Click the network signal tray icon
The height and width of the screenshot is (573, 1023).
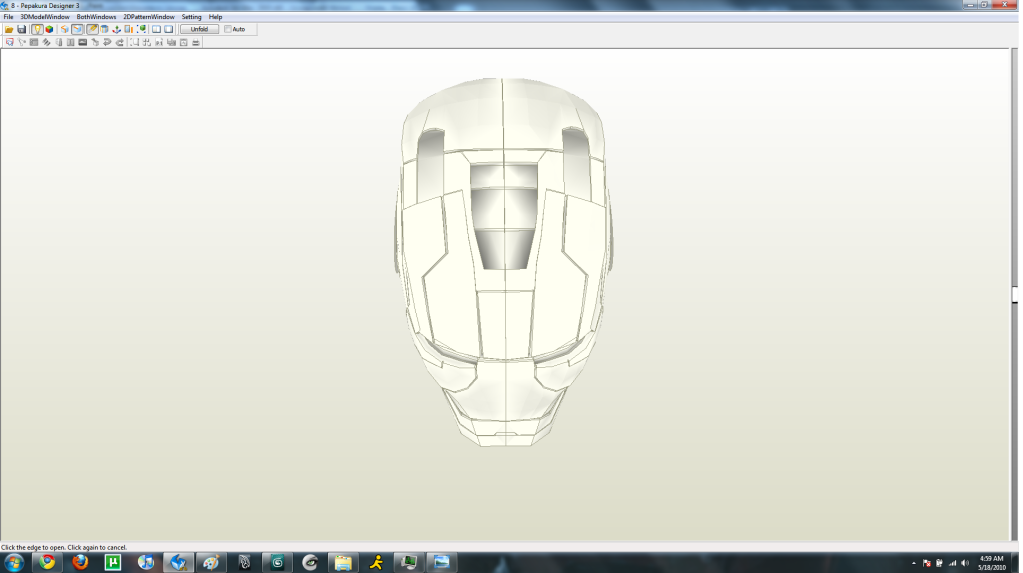pyautogui.click(x=953, y=563)
